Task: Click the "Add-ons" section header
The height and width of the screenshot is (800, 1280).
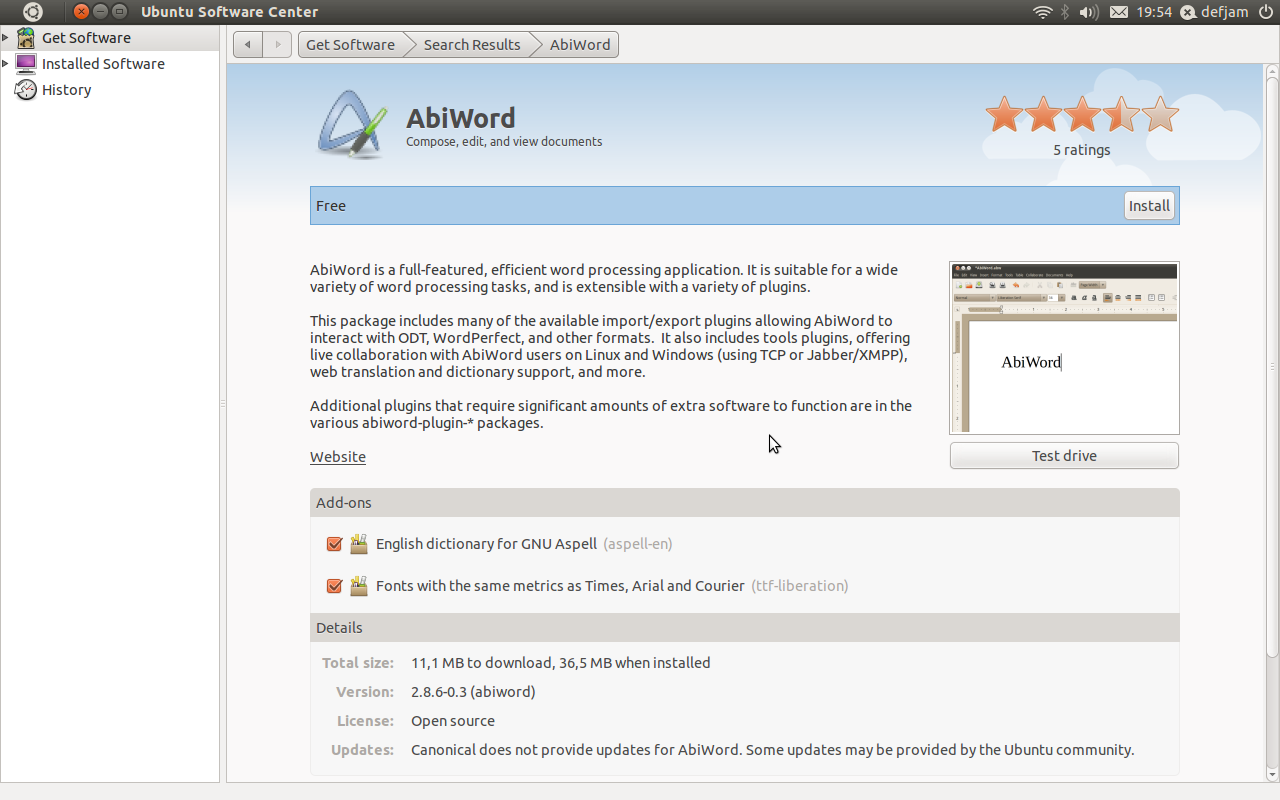Action: 745,503
